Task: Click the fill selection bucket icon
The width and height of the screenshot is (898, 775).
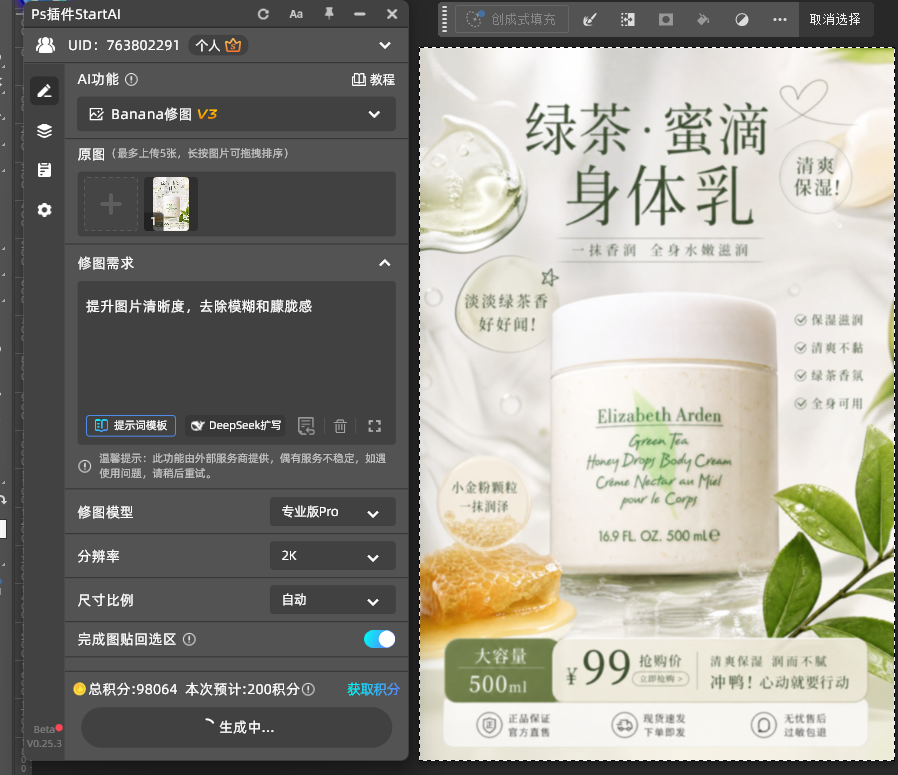Action: click(703, 20)
